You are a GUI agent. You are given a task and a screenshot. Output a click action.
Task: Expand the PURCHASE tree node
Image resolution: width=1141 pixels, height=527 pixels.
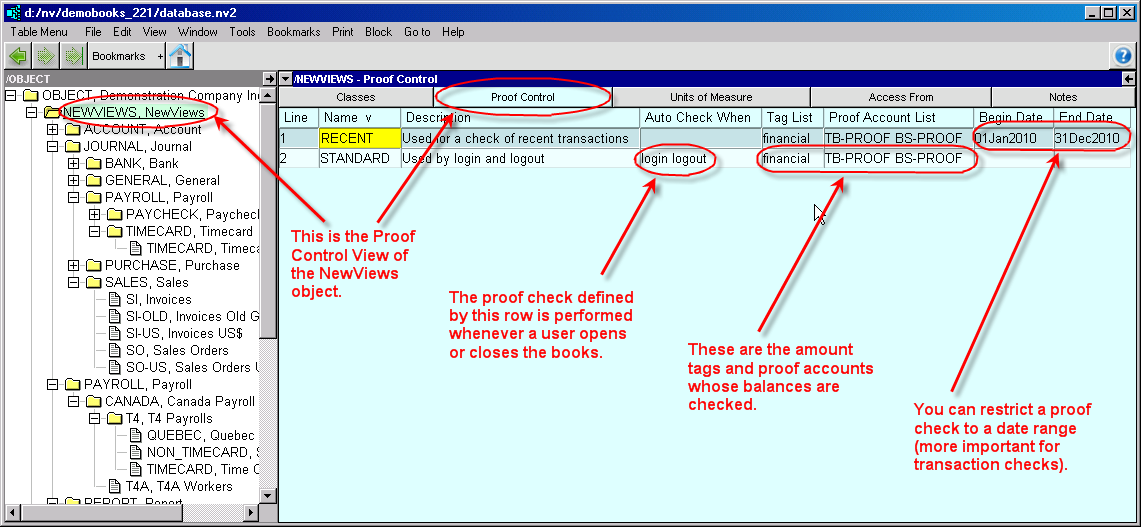(x=73, y=265)
